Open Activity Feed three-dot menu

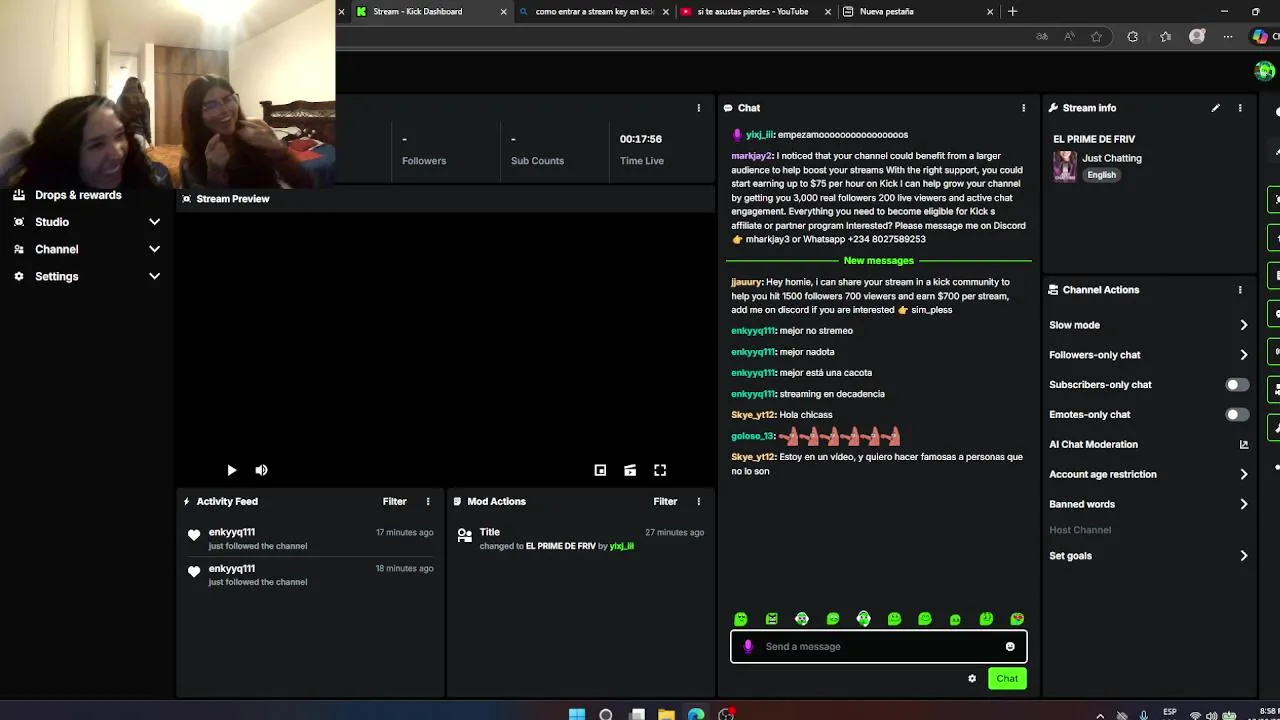[x=428, y=501]
